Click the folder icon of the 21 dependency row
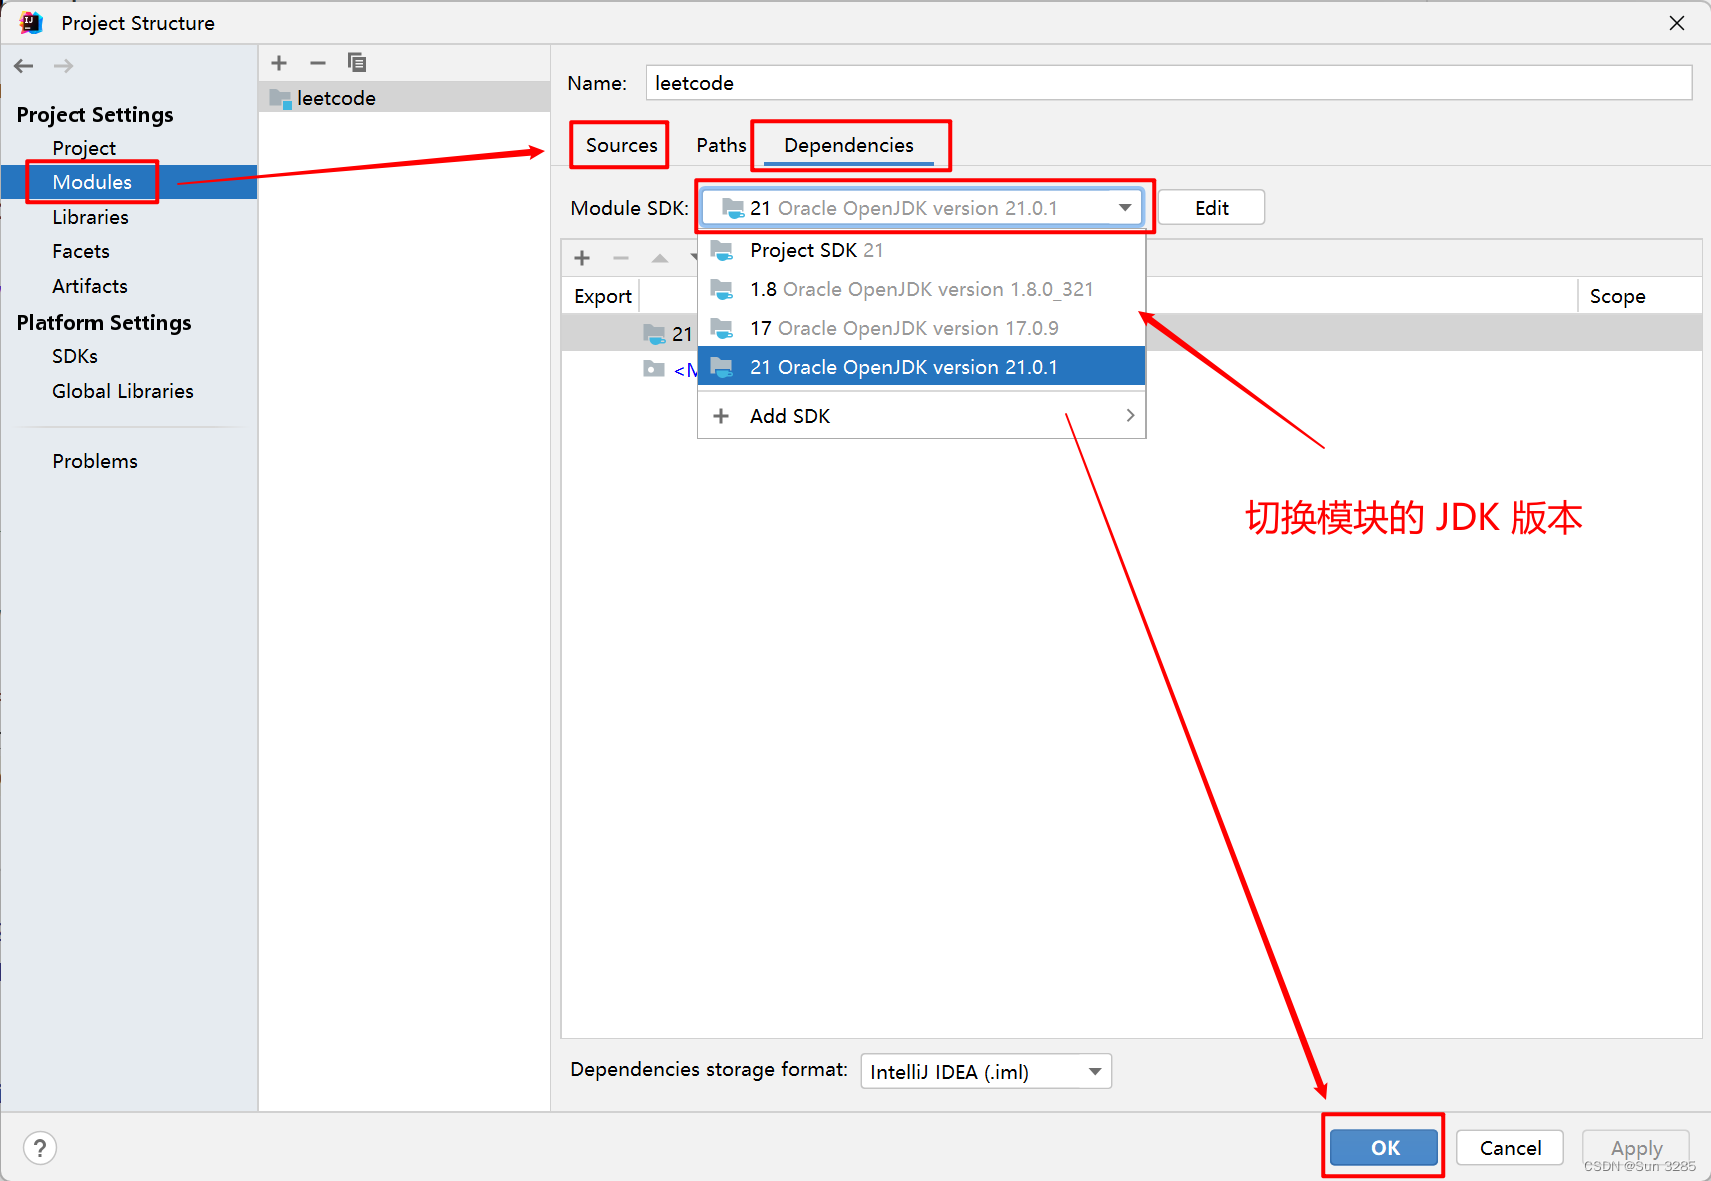The image size is (1711, 1181). 654,333
